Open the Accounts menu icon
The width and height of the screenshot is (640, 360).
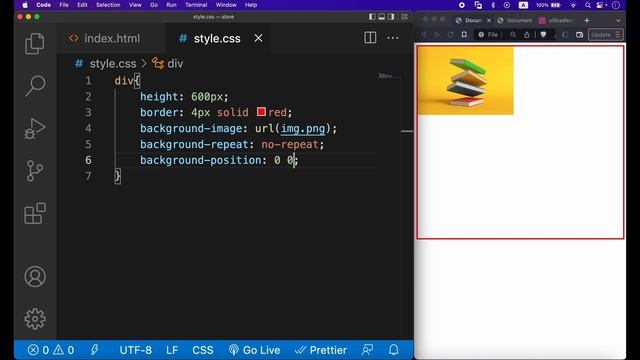[35, 276]
